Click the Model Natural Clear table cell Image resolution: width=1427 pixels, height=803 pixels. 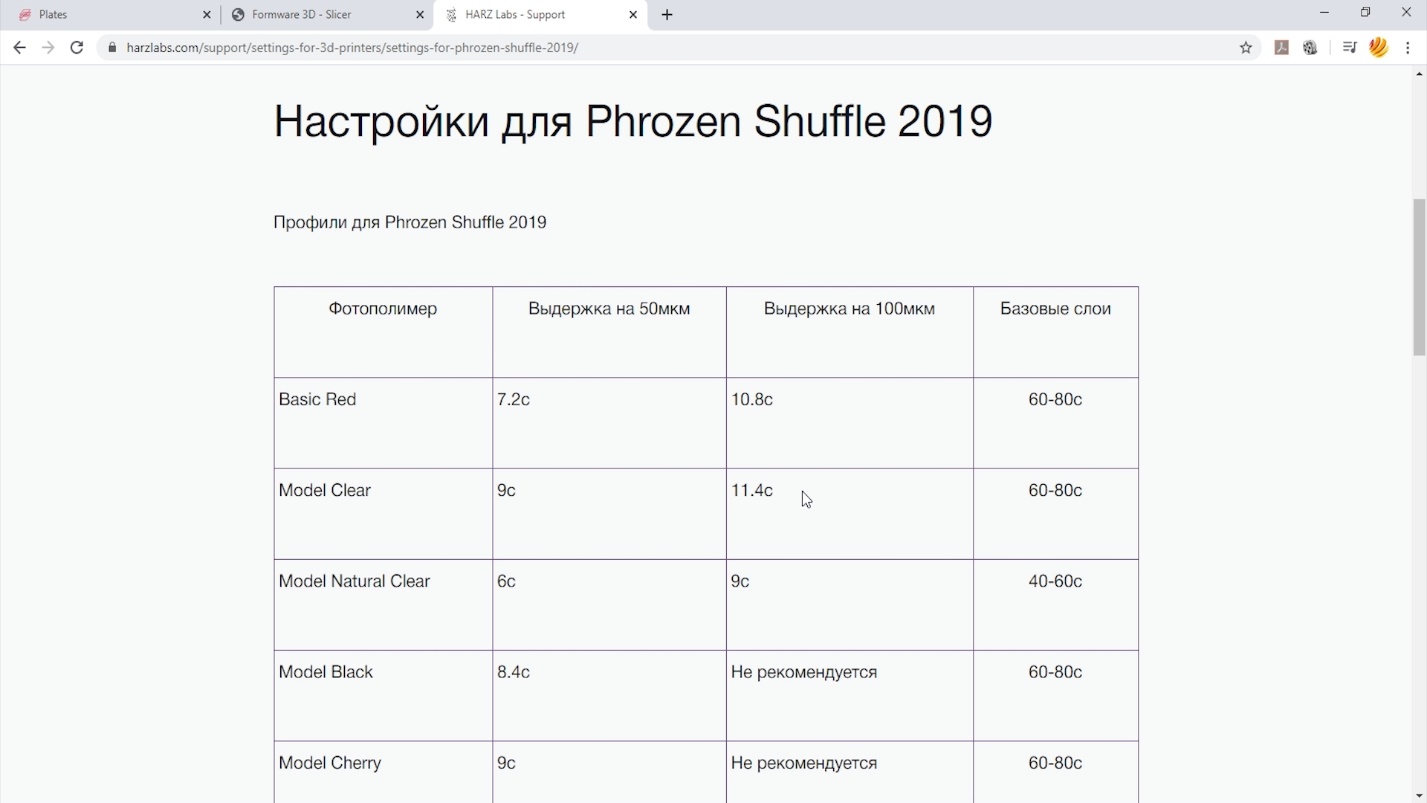pyautogui.click(x=354, y=581)
